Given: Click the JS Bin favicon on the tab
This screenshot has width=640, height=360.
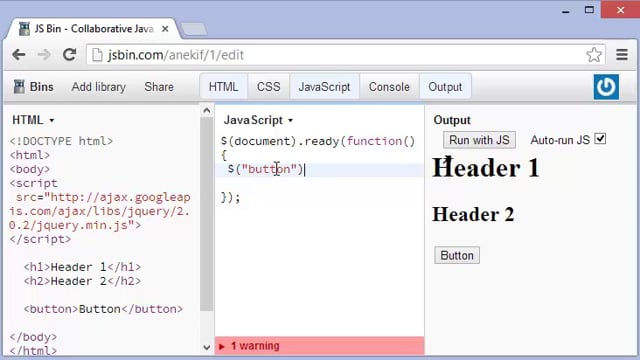Looking at the screenshot, I should pyautogui.click(x=24, y=29).
